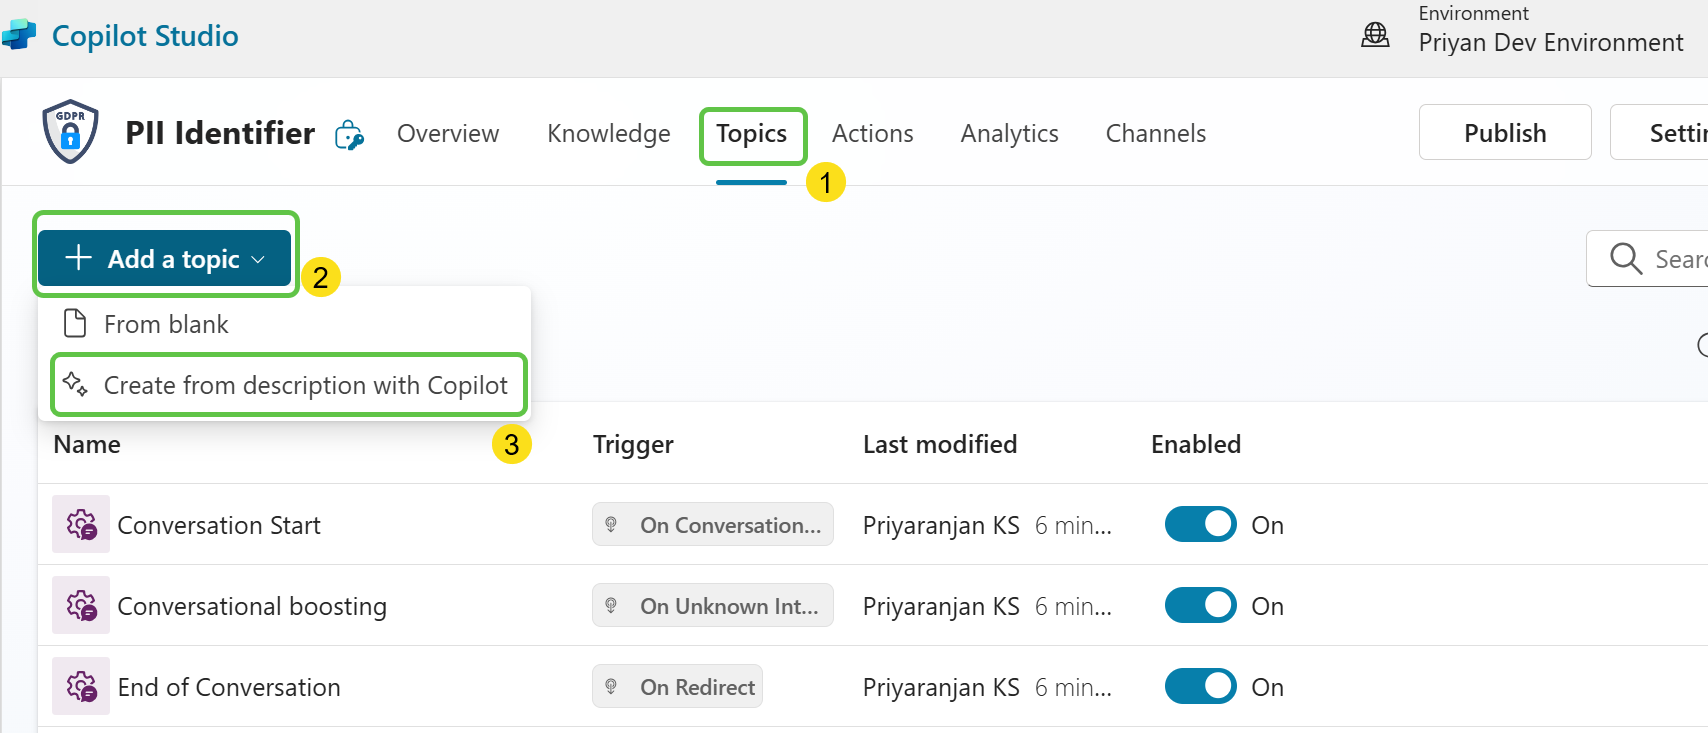
Task: Choose From blank in the menu
Action: (166, 324)
